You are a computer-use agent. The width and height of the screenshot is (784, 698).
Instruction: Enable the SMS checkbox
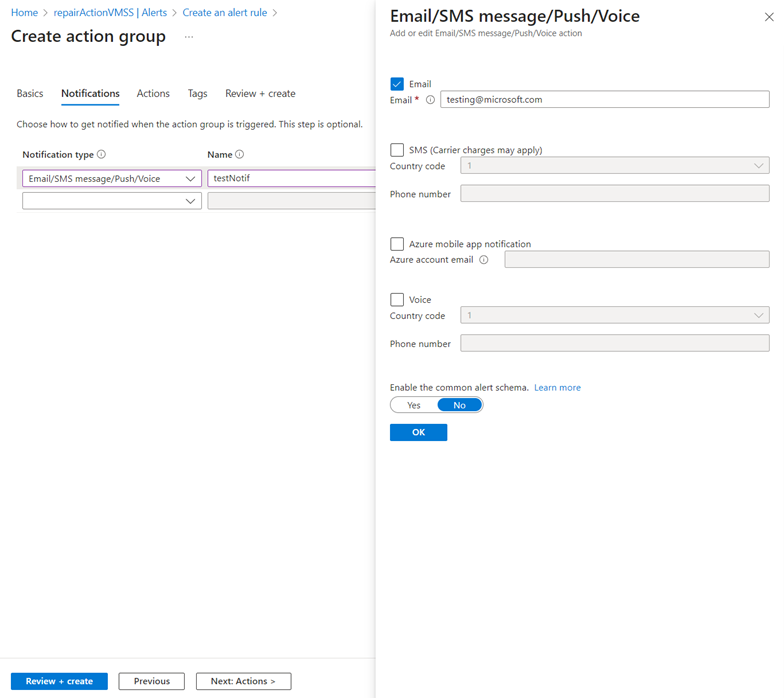(x=397, y=150)
